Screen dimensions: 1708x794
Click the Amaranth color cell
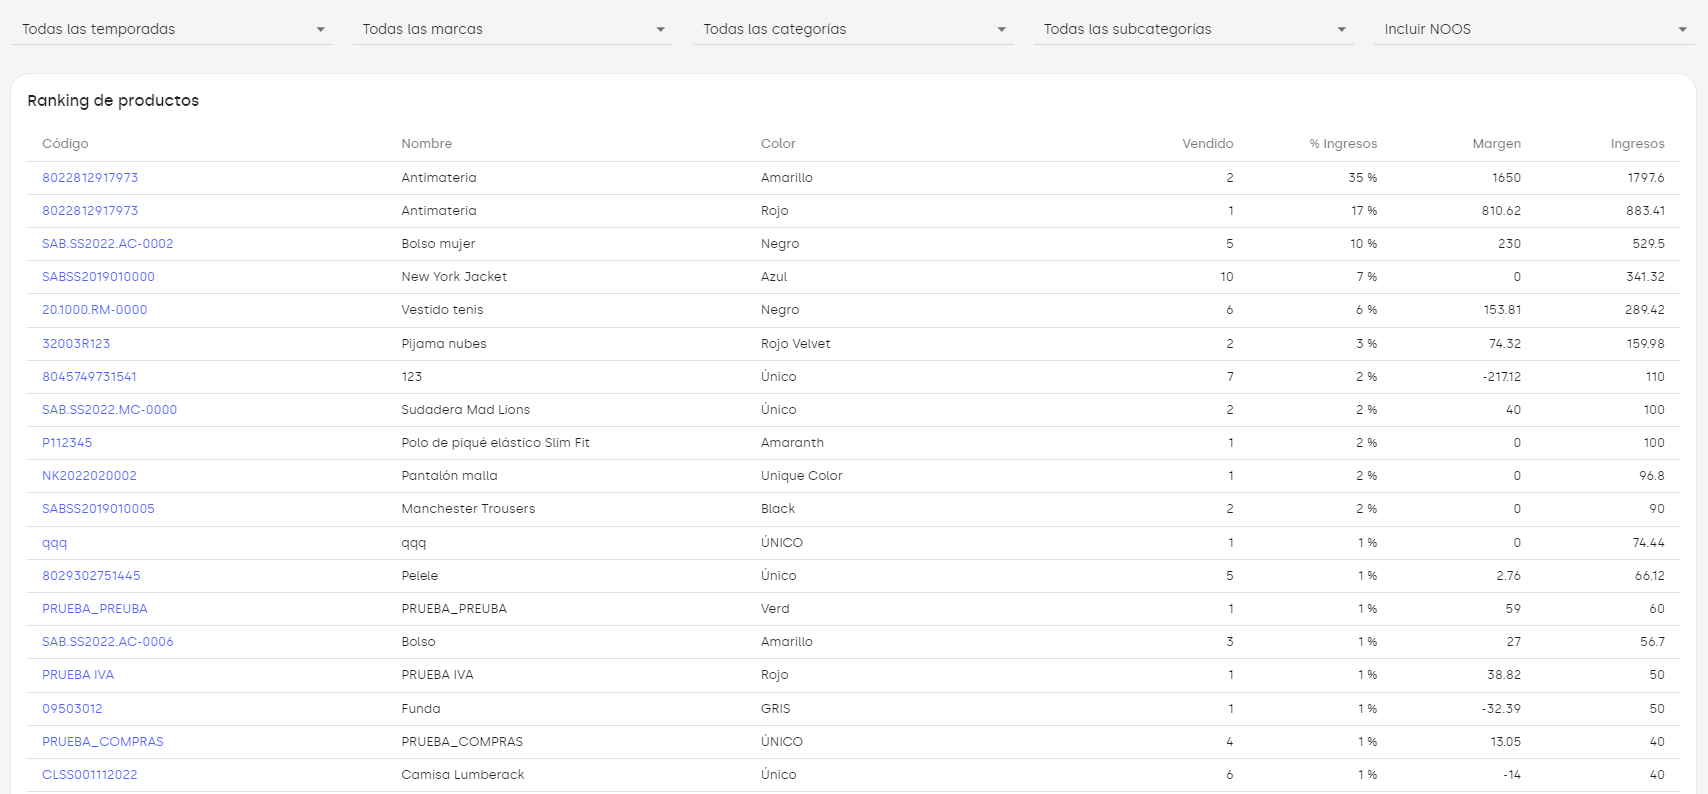(792, 442)
